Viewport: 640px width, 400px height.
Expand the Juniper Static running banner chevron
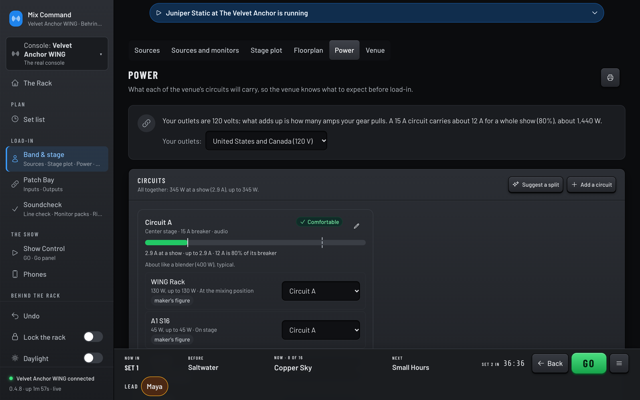click(595, 13)
